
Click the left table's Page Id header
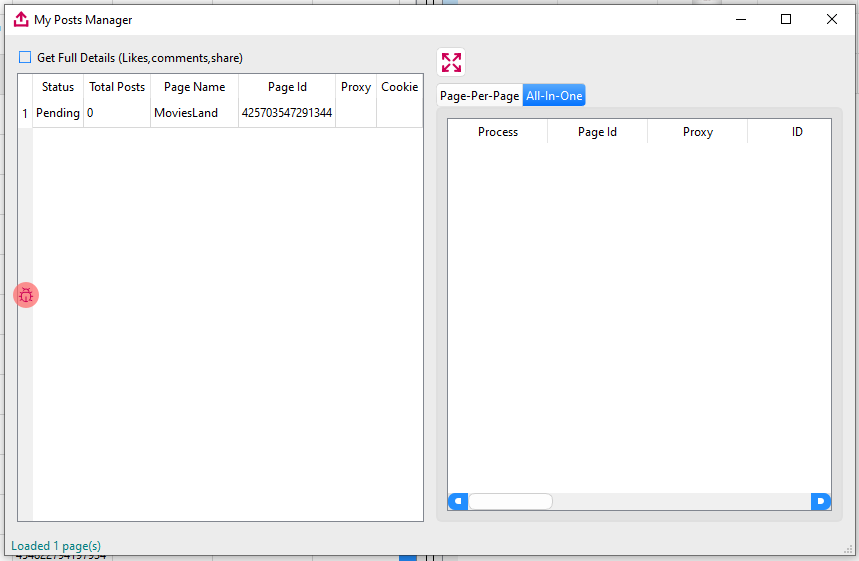(287, 87)
